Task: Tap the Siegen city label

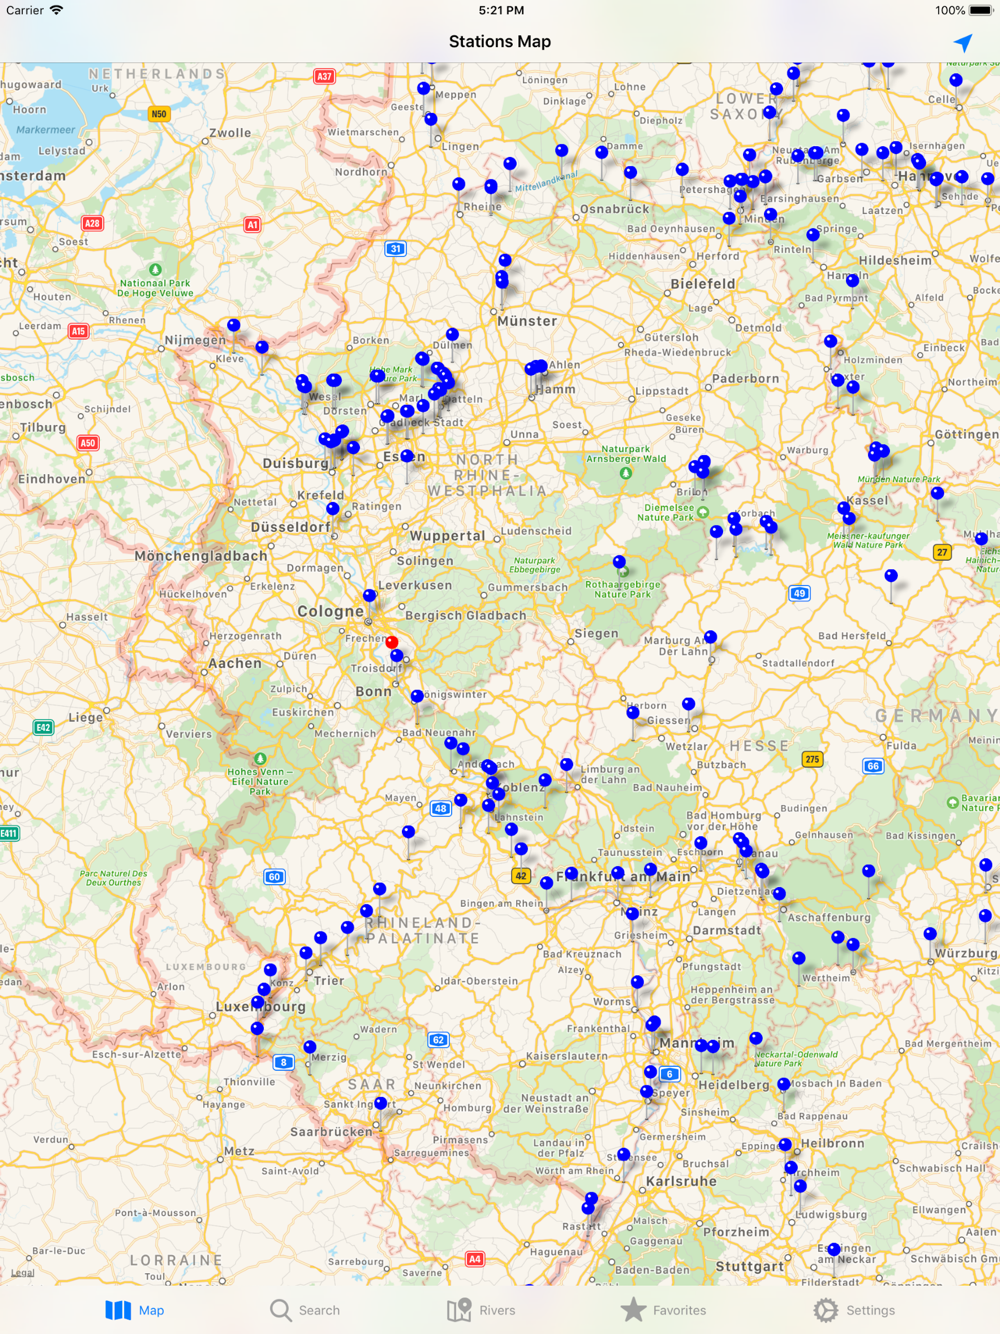Action: click(597, 633)
